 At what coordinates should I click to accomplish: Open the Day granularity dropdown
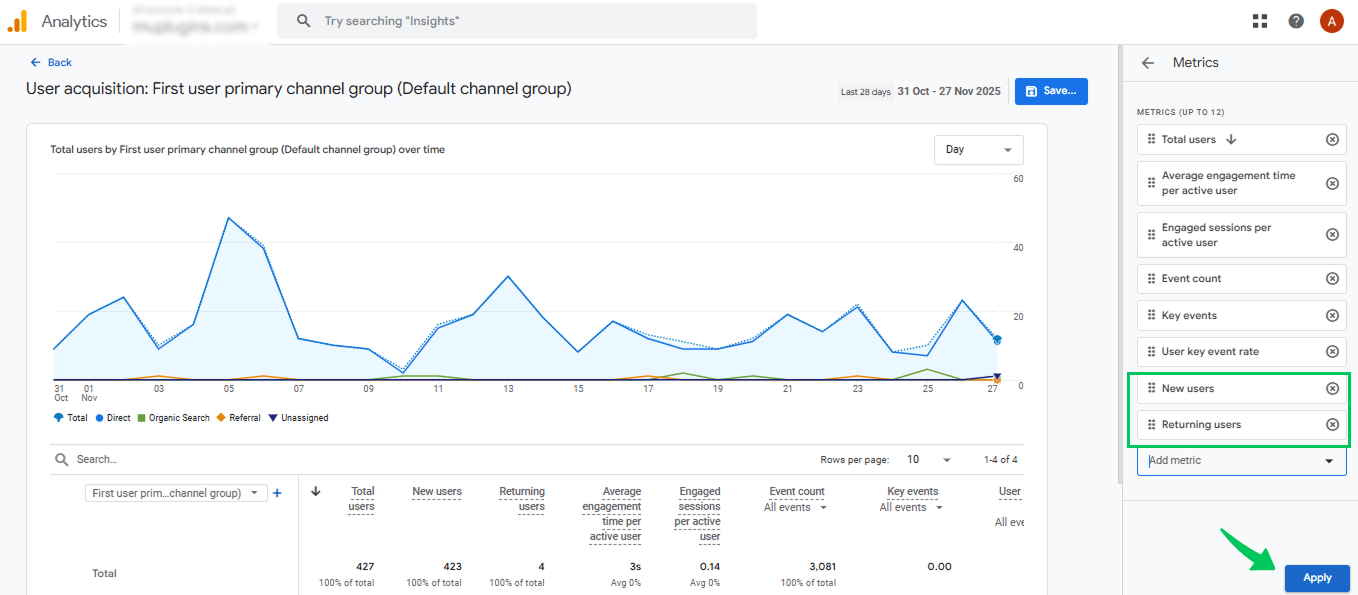click(978, 150)
